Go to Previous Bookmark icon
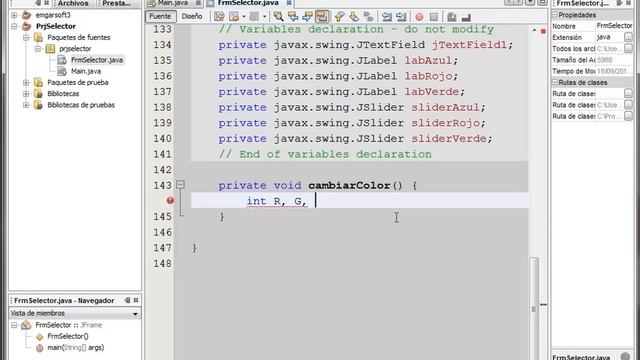The height and width of the screenshot is (360, 640). point(339,17)
